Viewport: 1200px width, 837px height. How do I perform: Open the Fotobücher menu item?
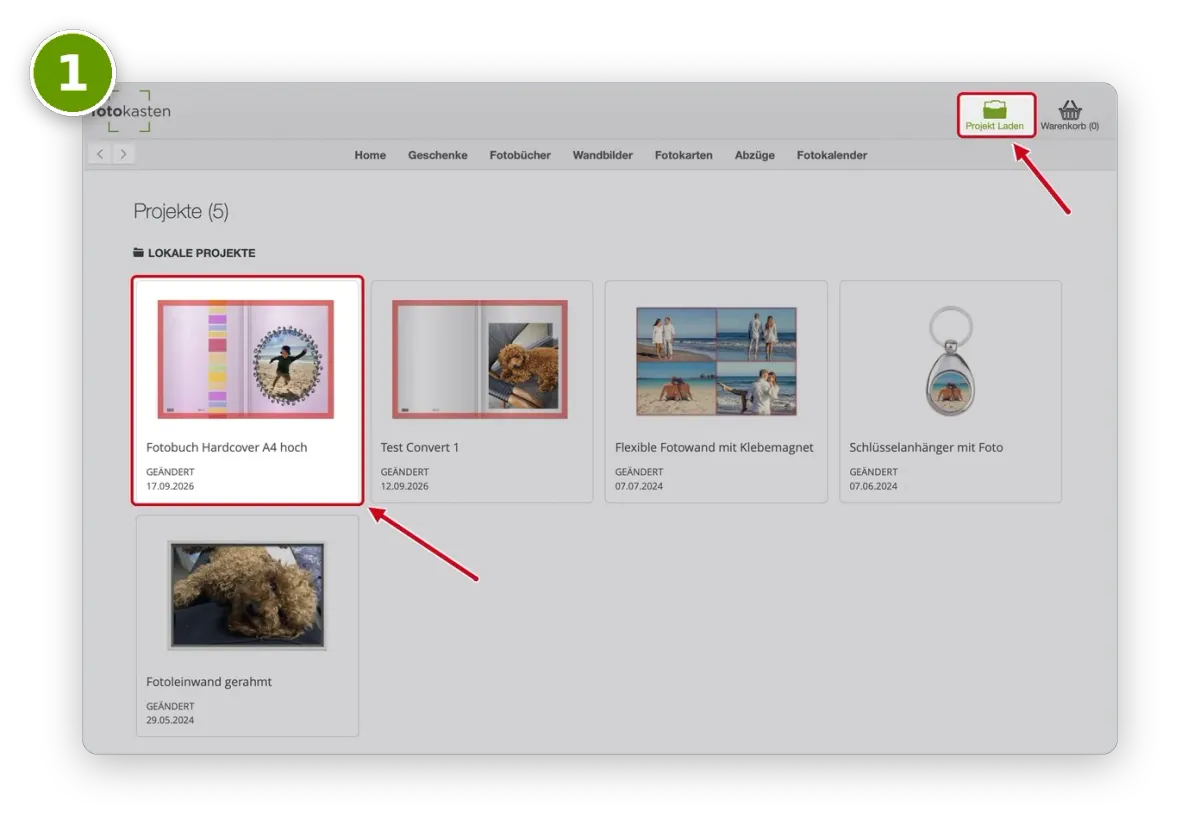520,155
